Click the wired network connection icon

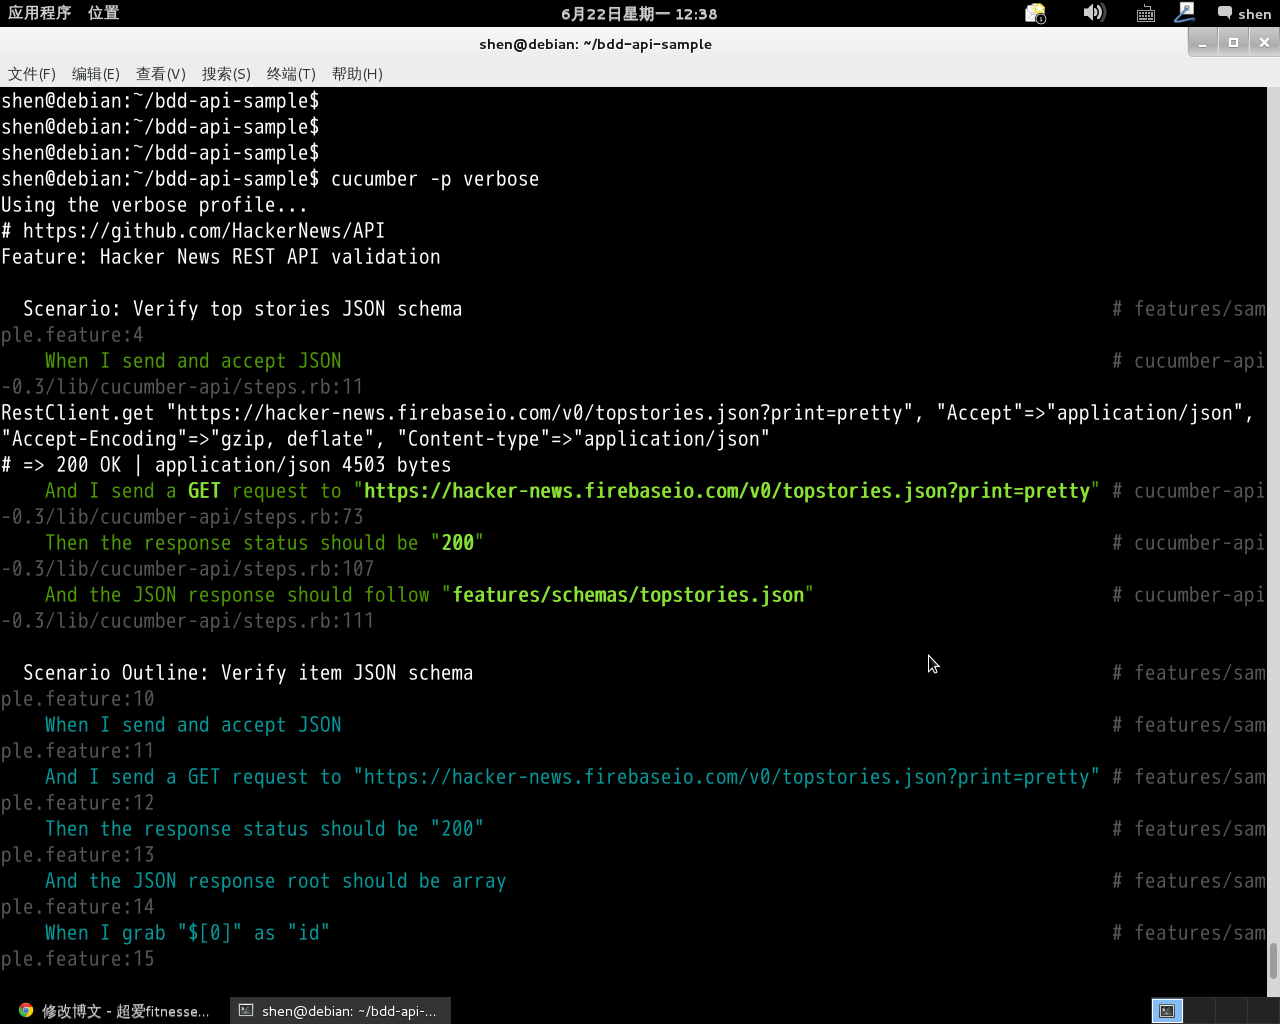click(x=1185, y=13)
